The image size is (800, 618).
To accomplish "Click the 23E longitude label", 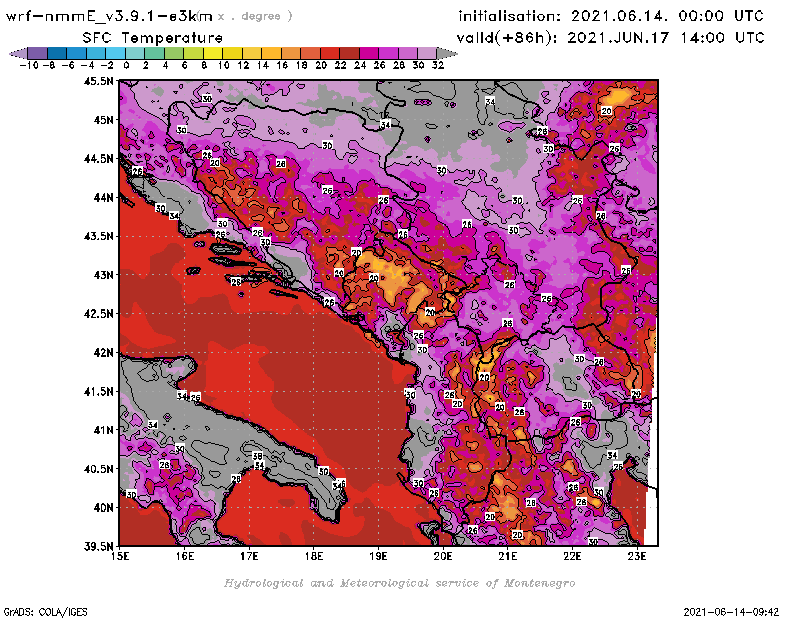I will (x=637, y=556).
